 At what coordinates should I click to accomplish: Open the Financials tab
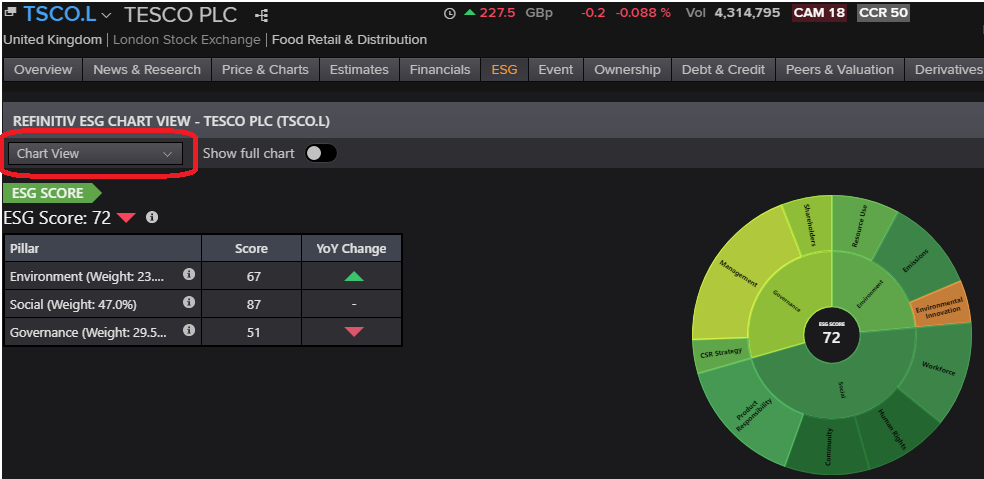tap(440, 70)
